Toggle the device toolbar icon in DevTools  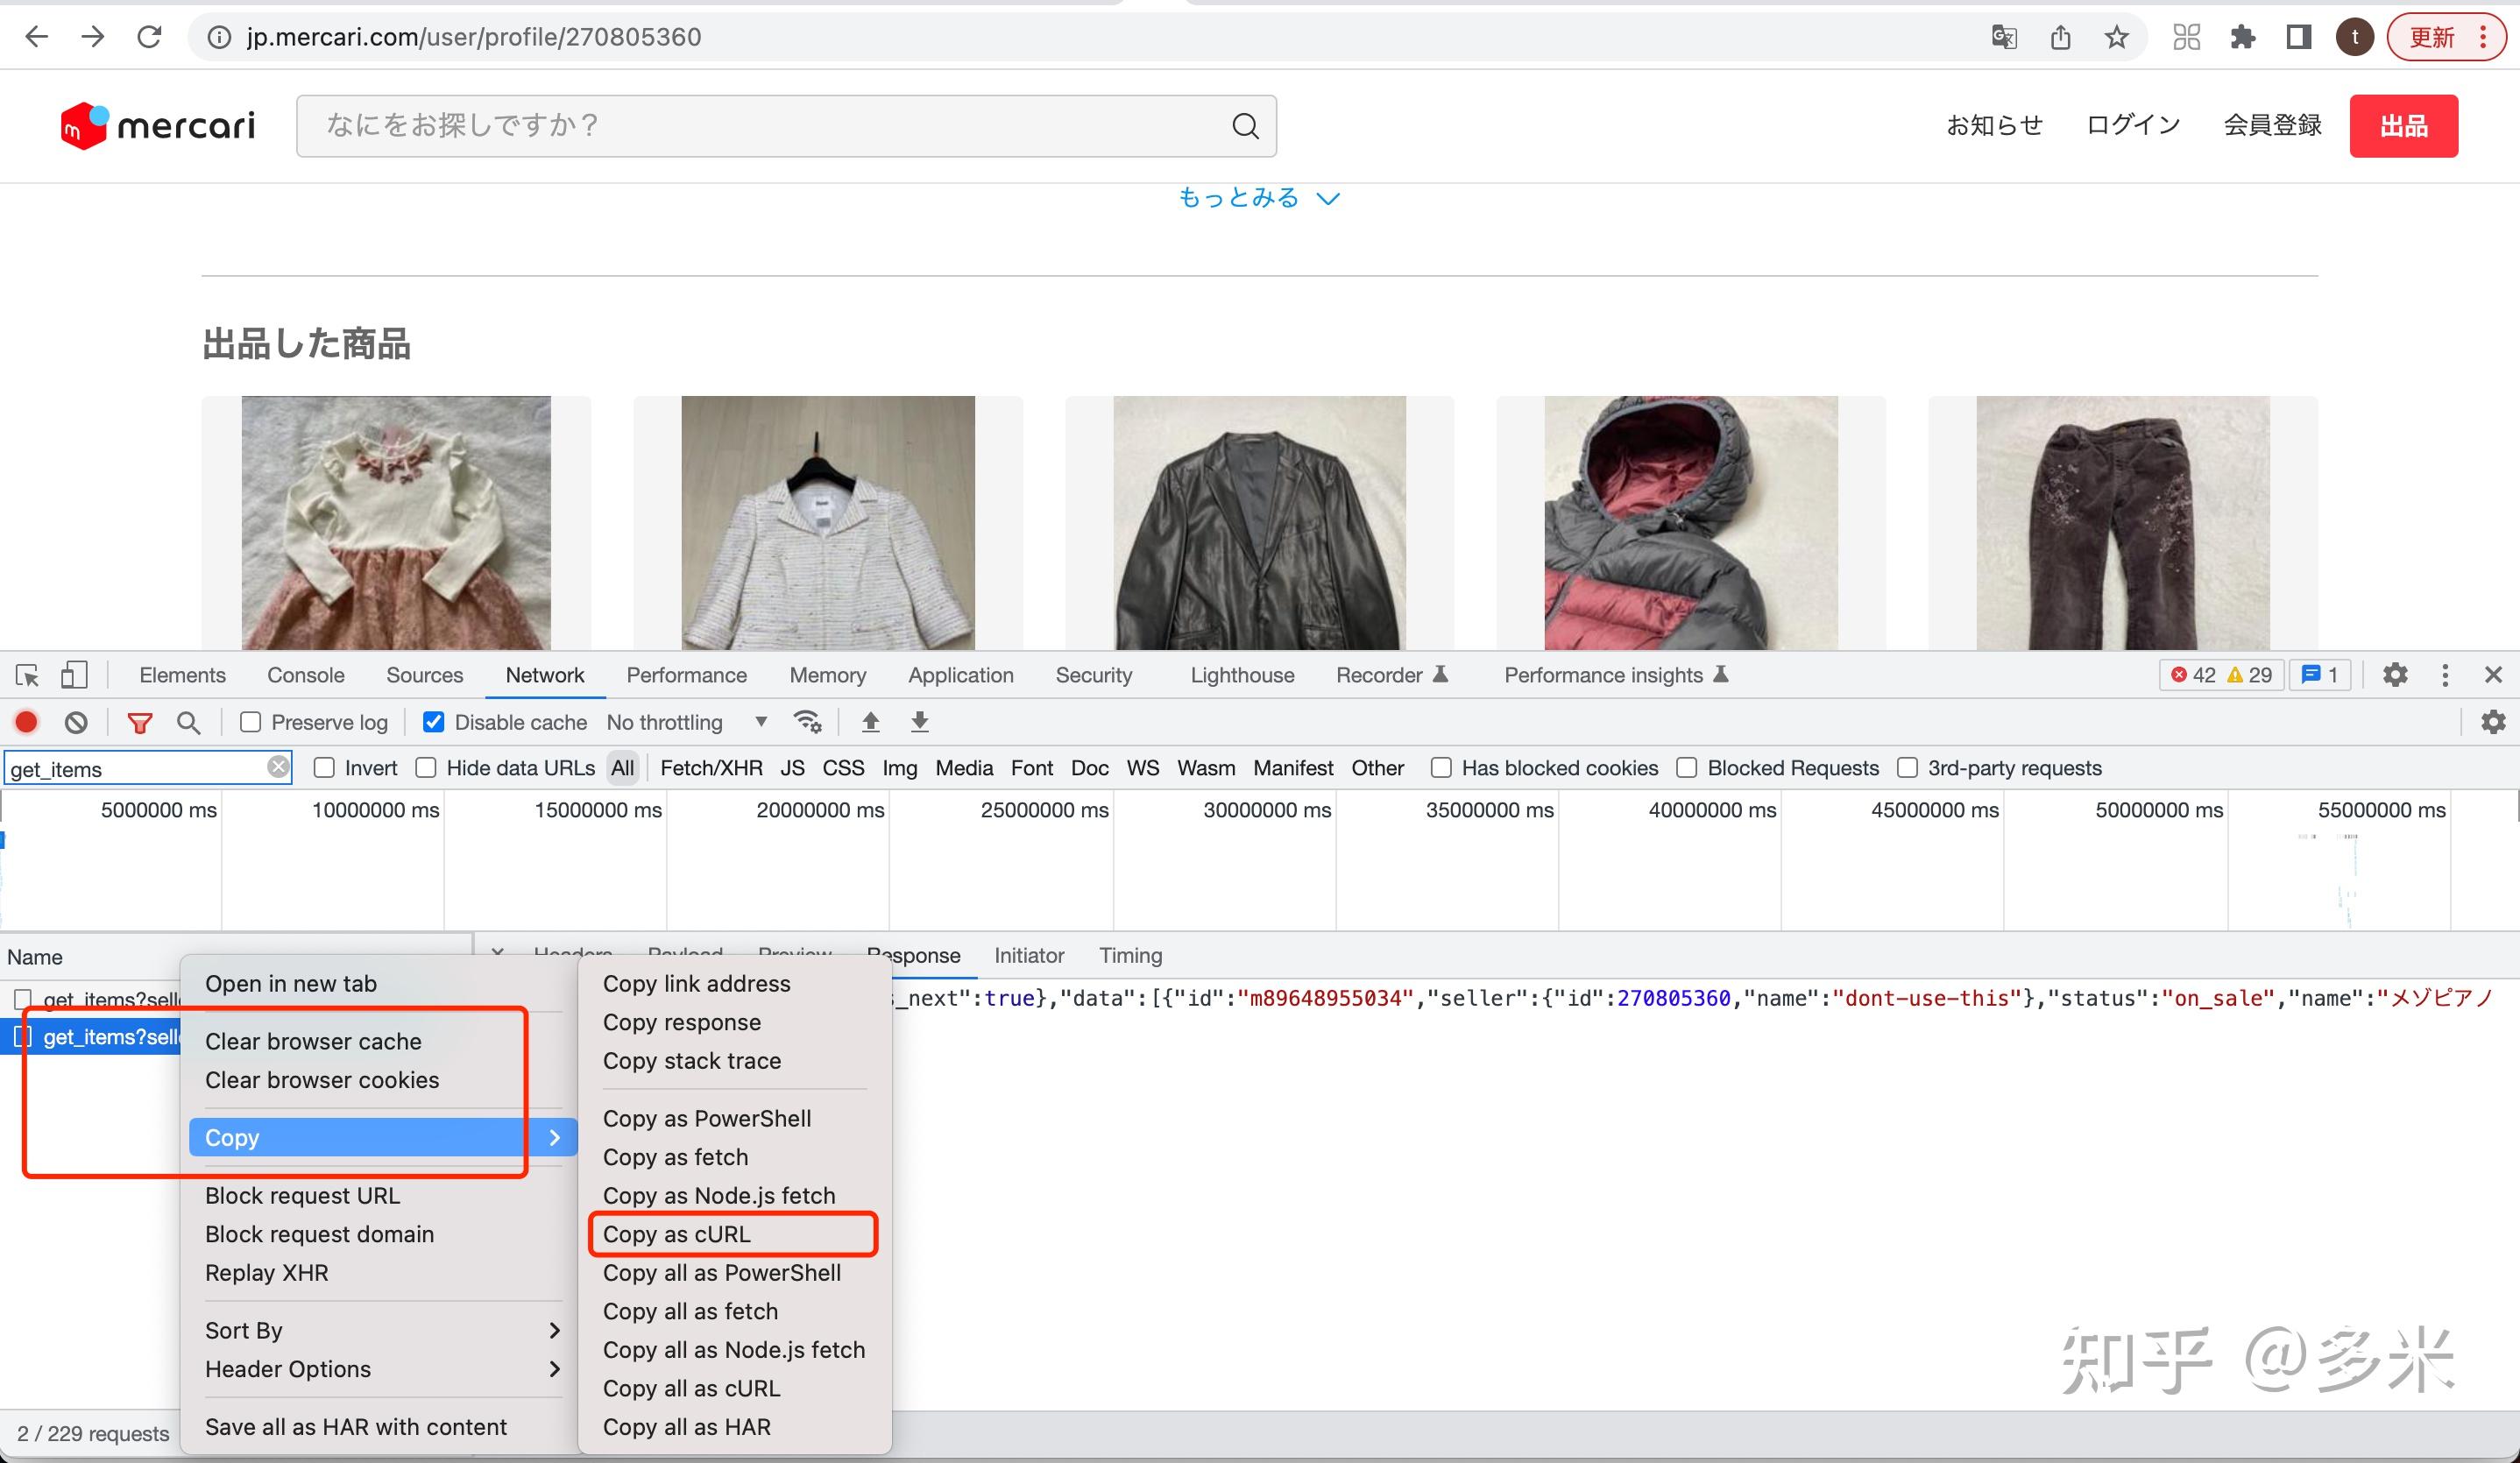tap(74, 675)
